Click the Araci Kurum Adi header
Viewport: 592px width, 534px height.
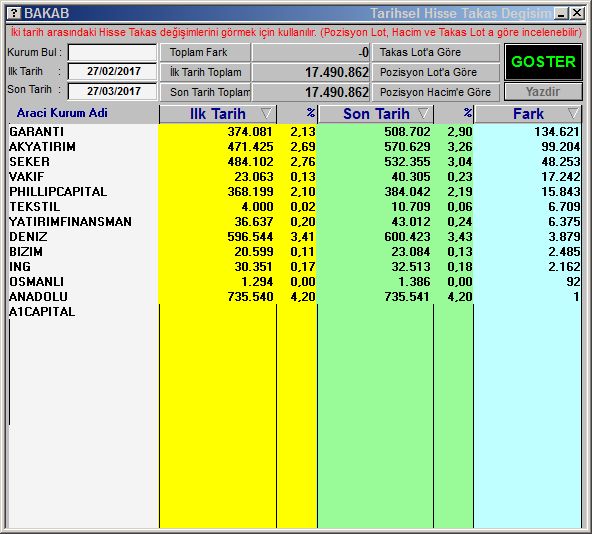click(x=62, y=113)
